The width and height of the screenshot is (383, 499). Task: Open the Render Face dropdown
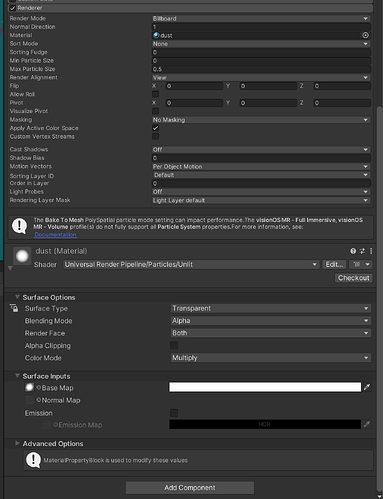[271, 333]
